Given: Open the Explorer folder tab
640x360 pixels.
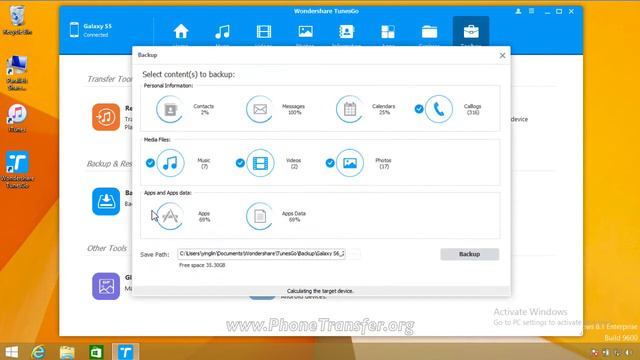Looking at the screenshot, I should [429, 32].
